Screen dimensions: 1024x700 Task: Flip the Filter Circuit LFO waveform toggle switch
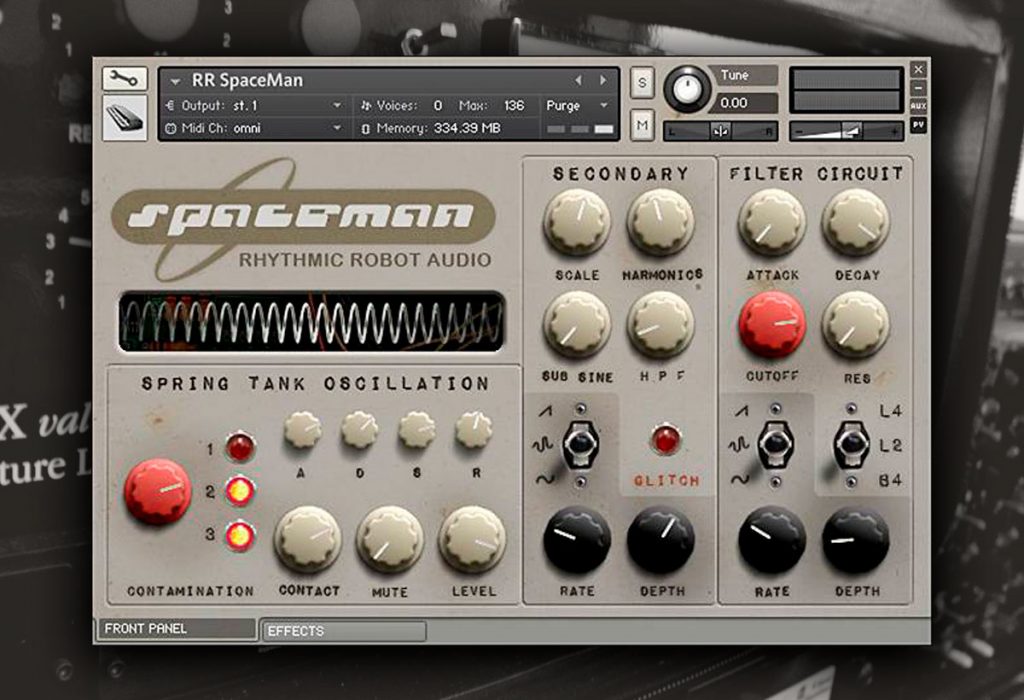775,444
